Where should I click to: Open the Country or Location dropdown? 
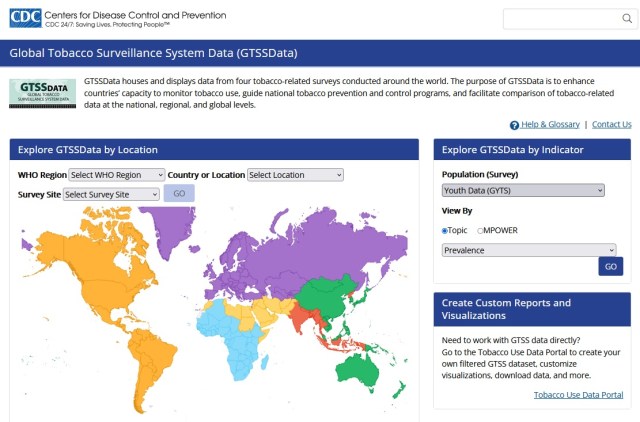coord(295,175)
